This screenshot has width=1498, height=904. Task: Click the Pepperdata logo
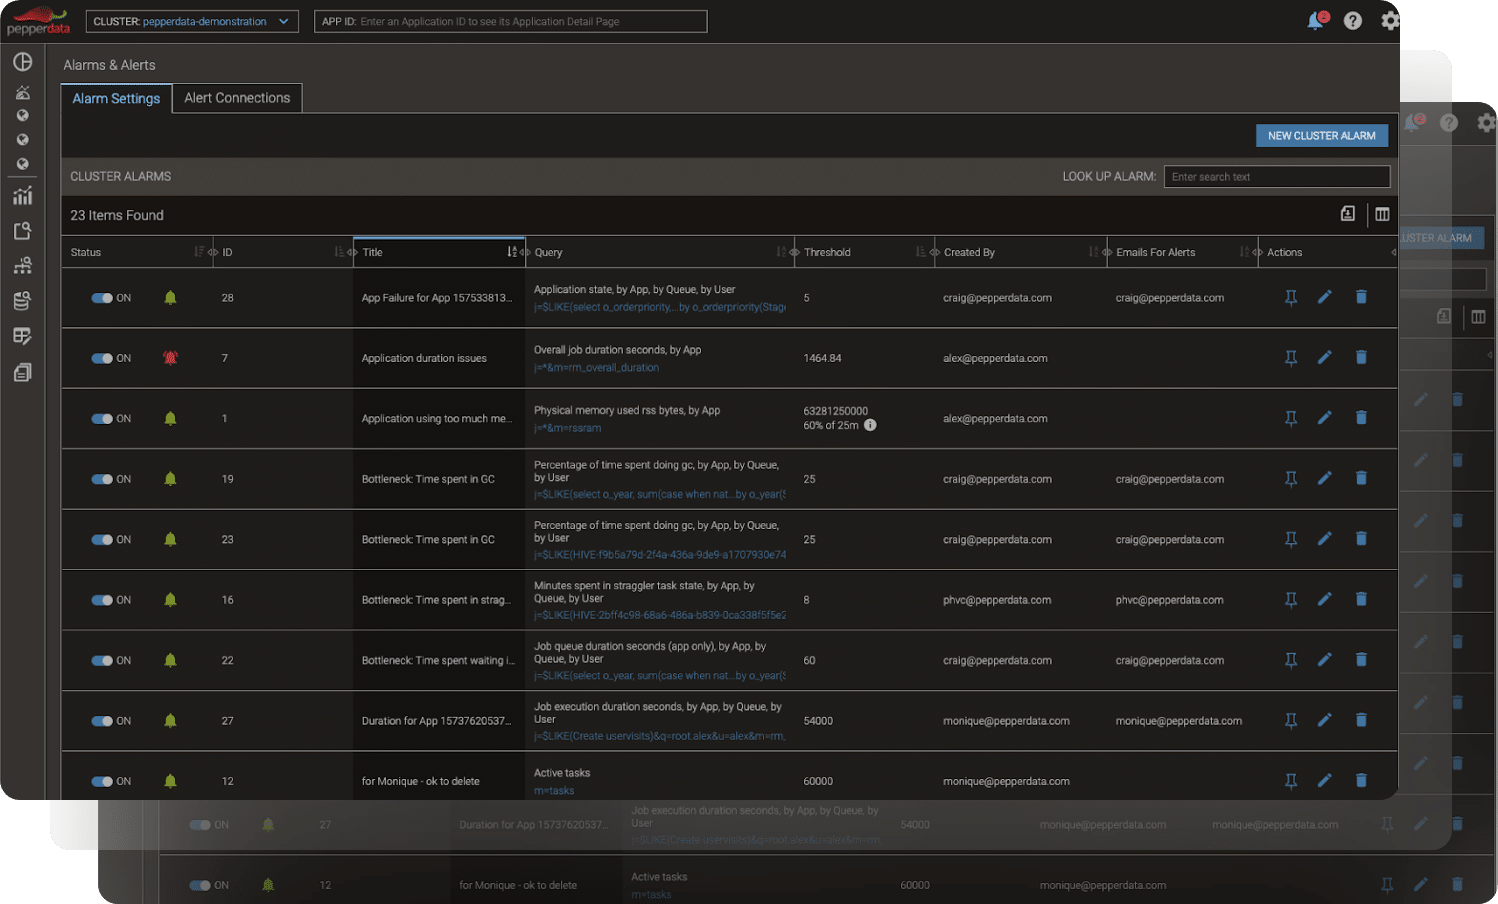coord(38,21)
